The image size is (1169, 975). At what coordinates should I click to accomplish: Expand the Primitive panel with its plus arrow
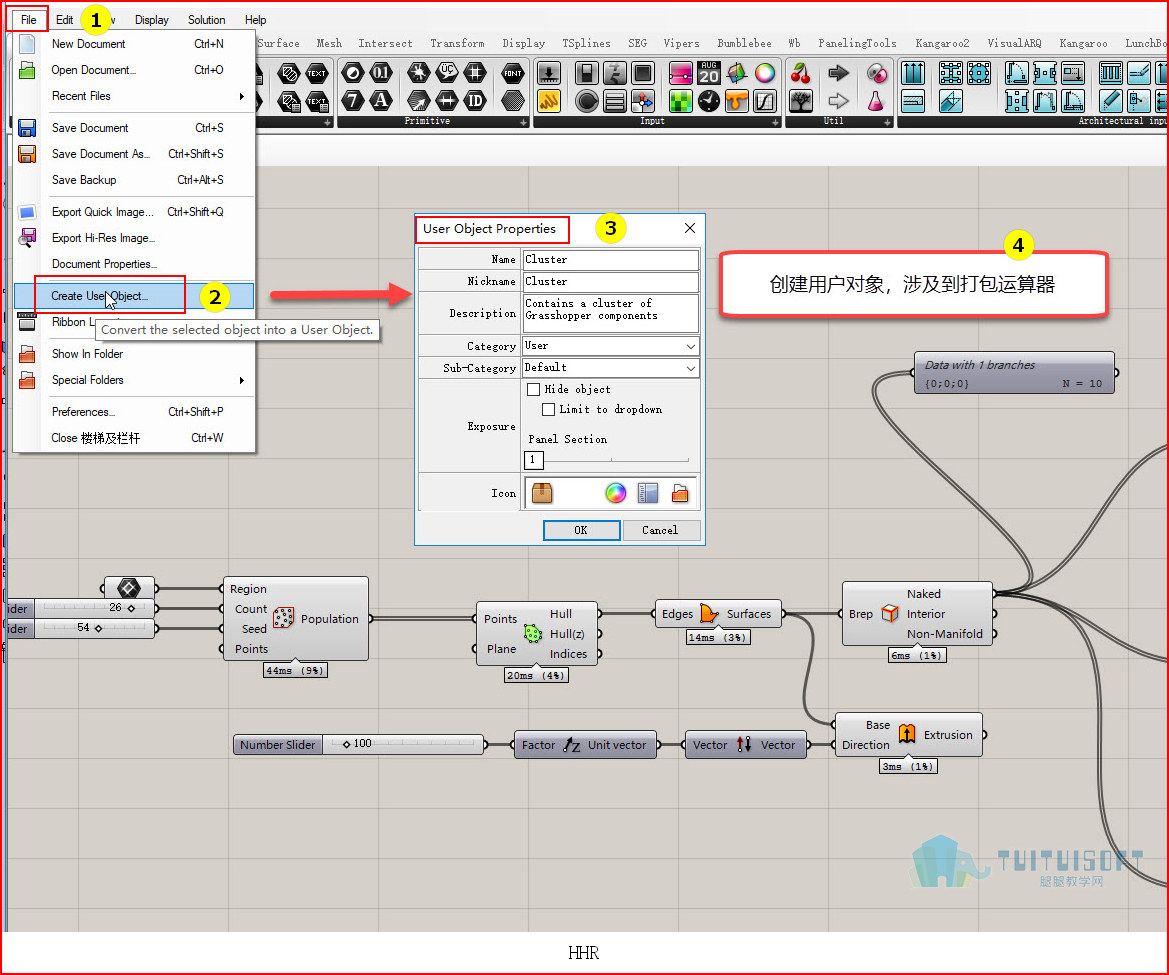pyautogui.click(x=523, y=122)
